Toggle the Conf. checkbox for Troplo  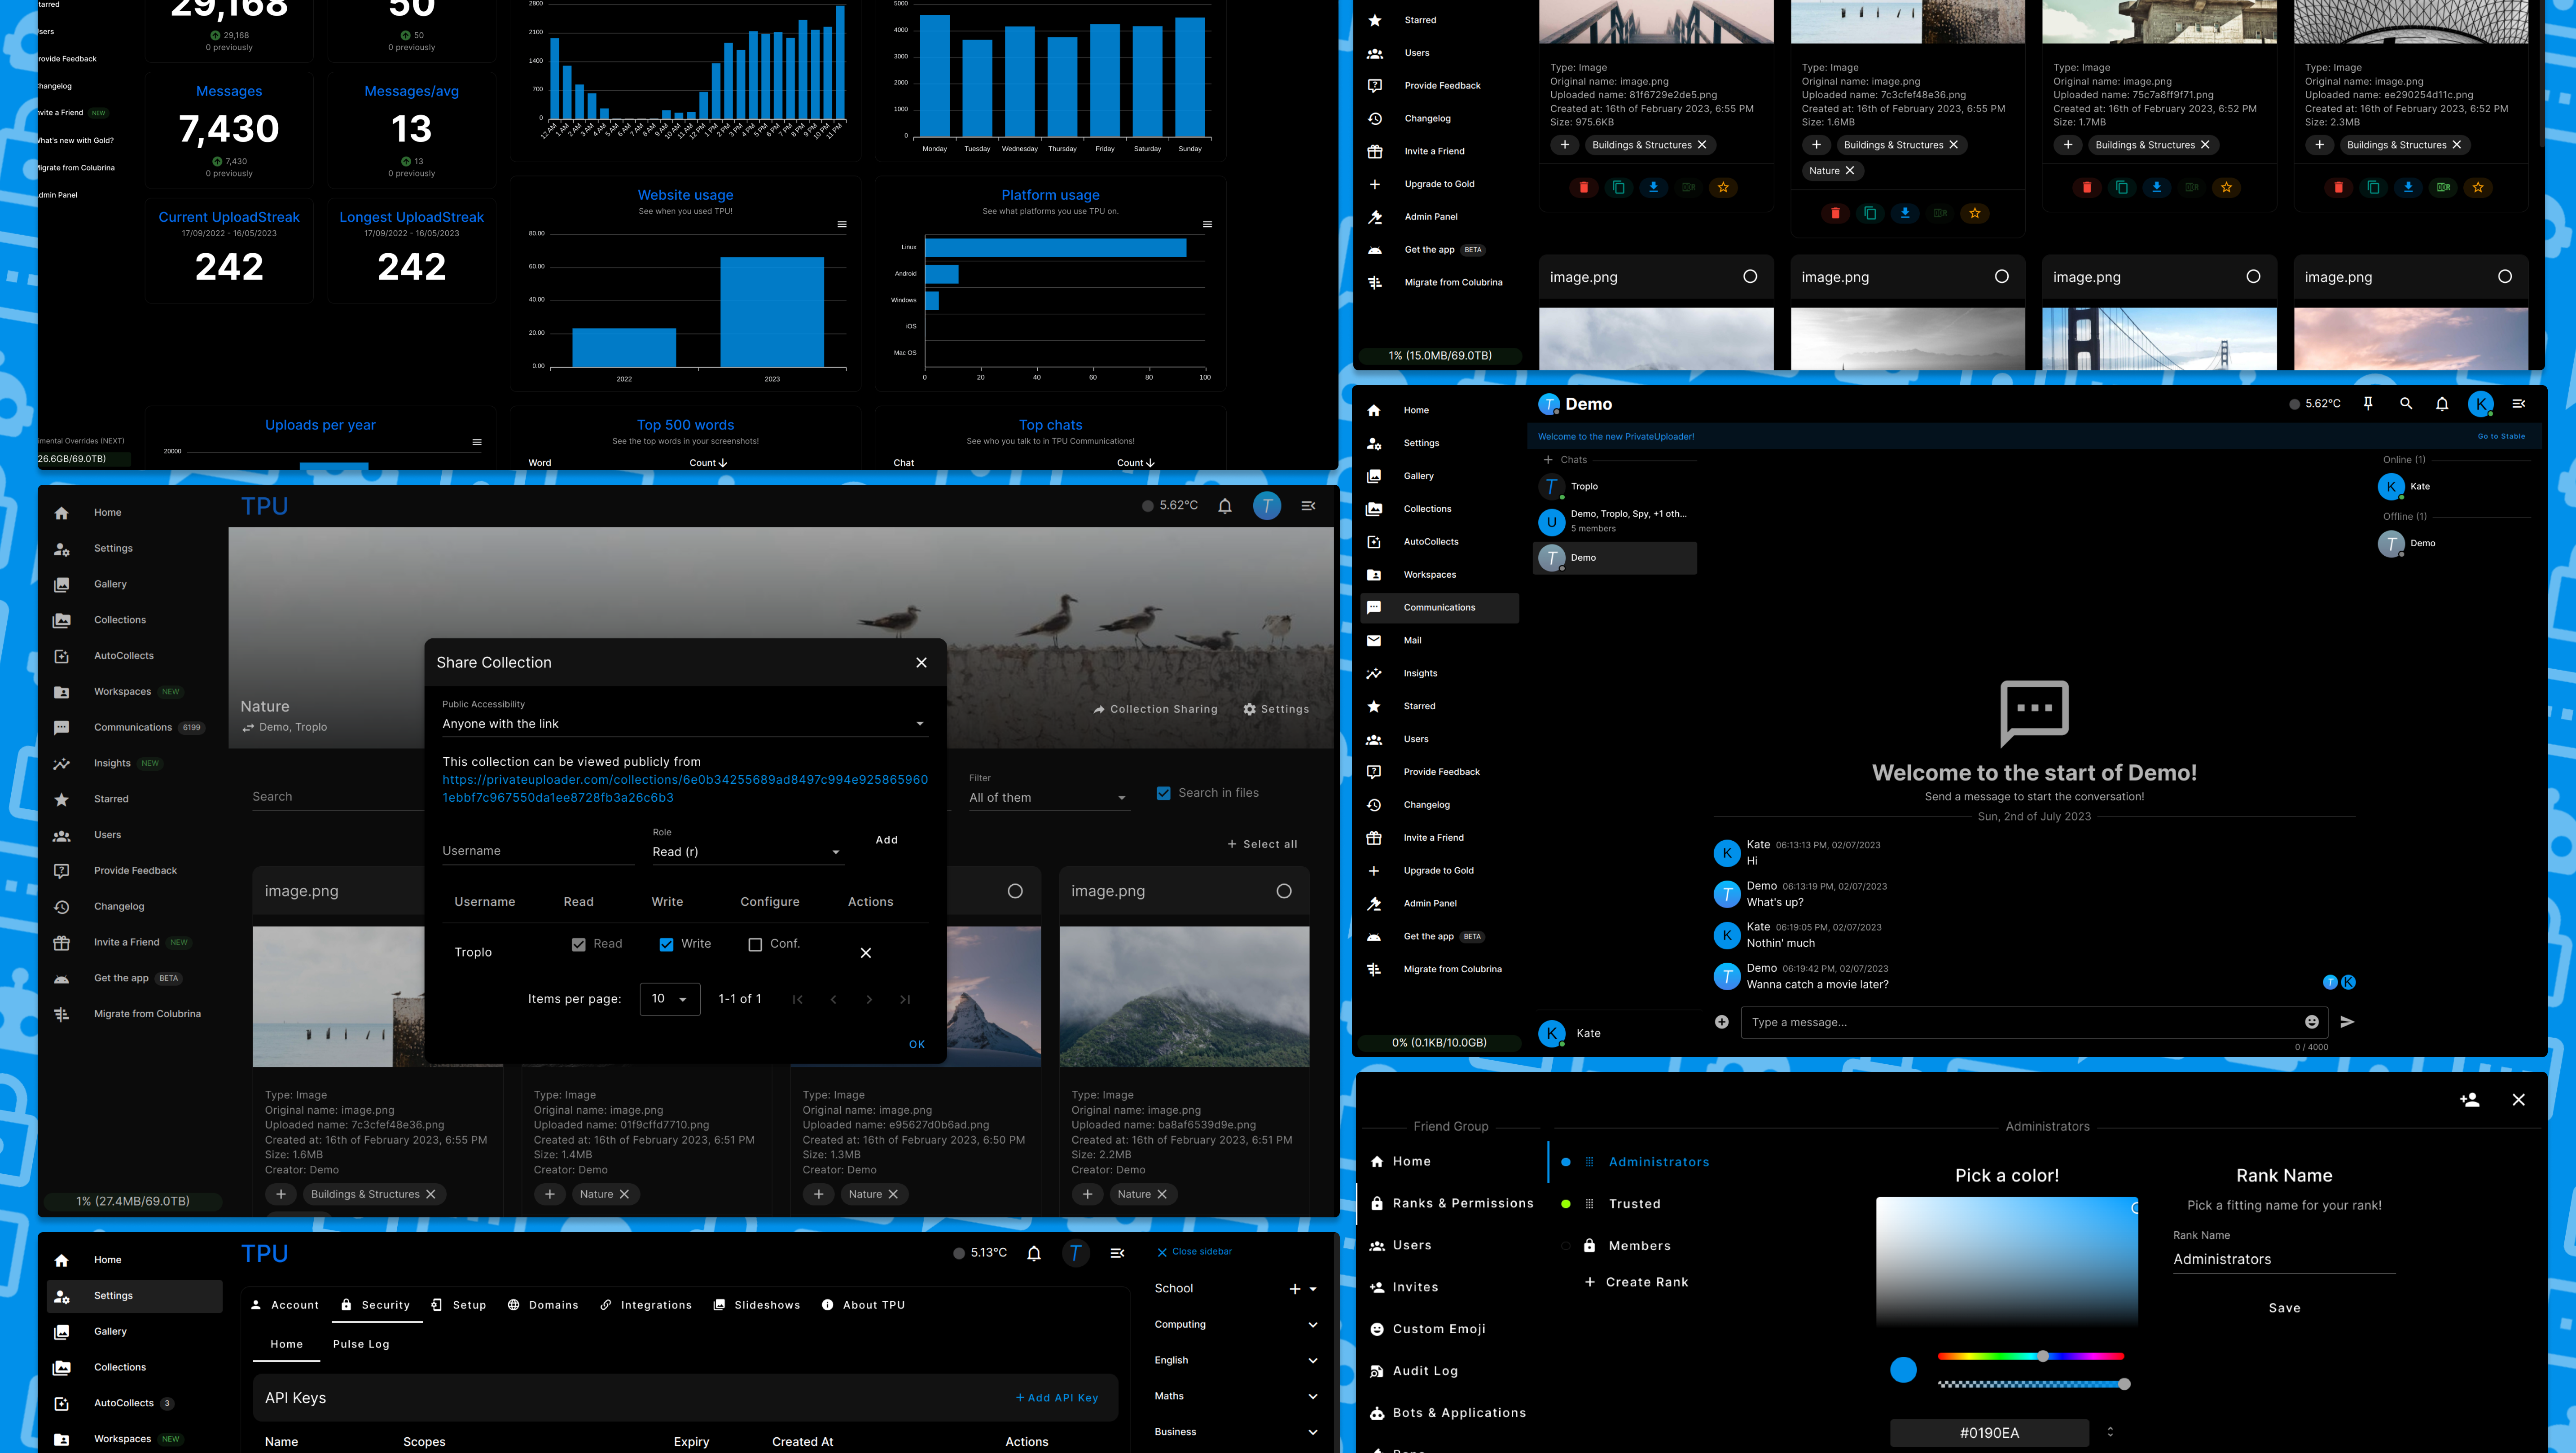coord(755,944)
